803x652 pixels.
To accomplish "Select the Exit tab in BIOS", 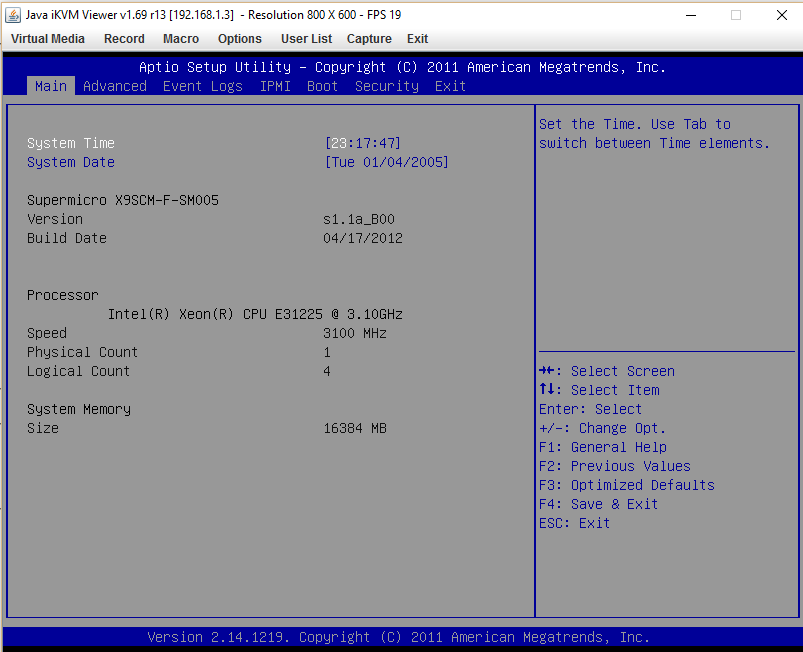I will (450, 86).
